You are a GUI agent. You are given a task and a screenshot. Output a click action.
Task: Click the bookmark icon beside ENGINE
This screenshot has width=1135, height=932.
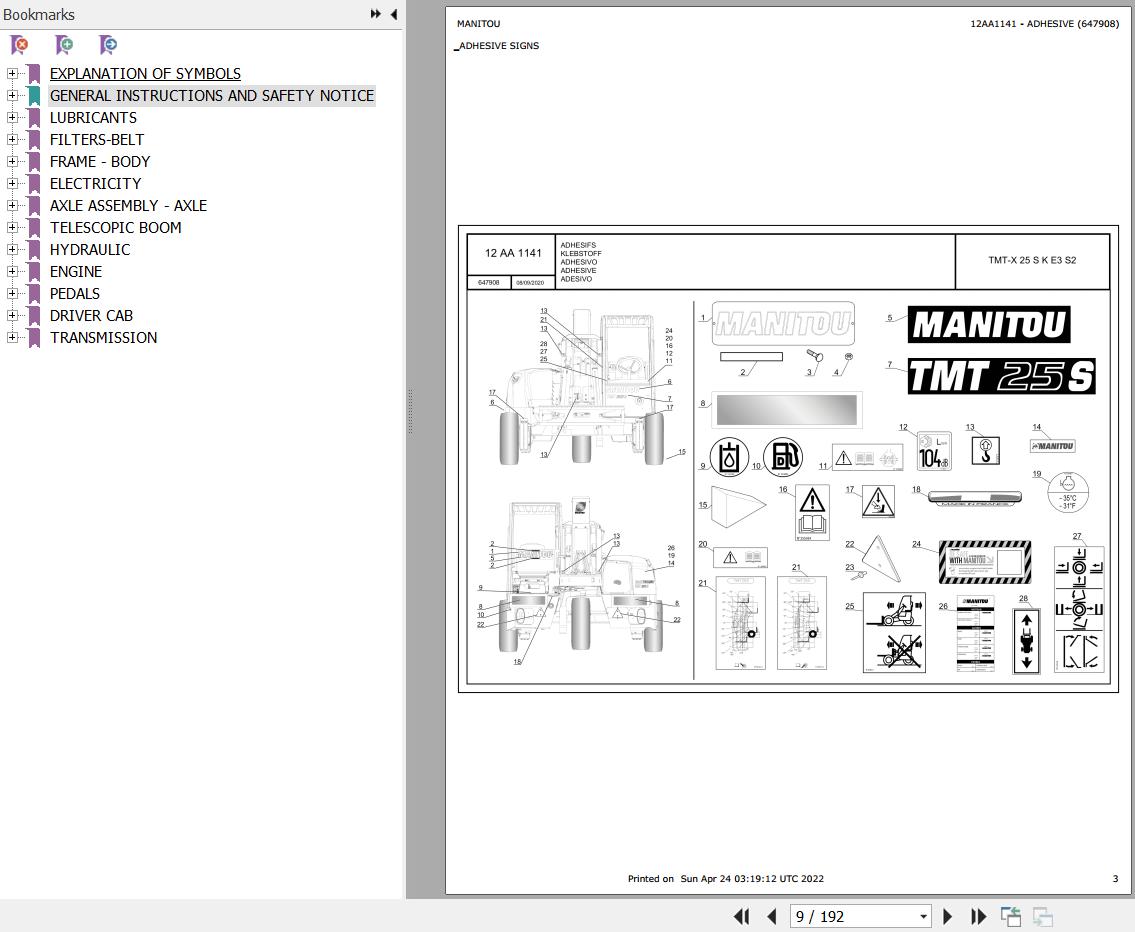point(33,272)
